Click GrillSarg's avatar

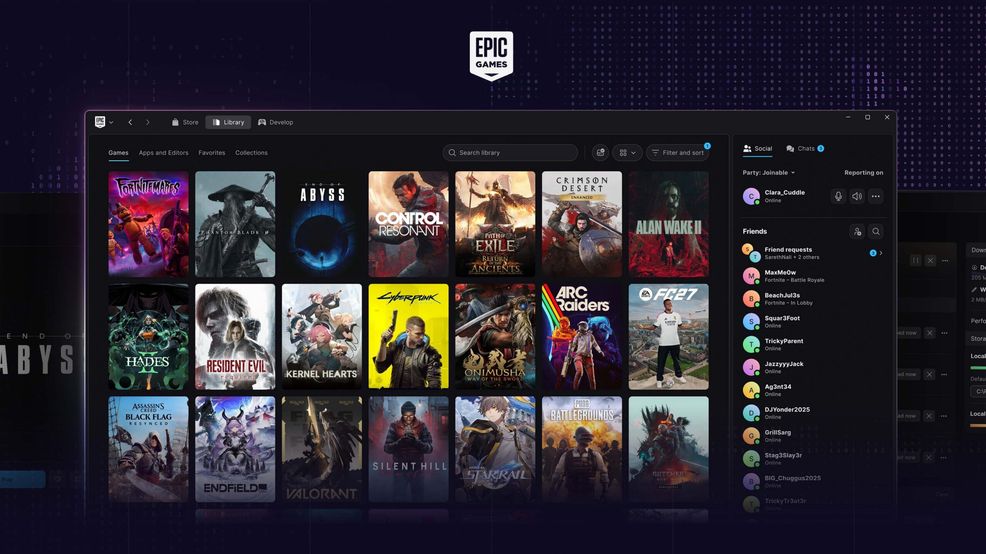(751, 436)
